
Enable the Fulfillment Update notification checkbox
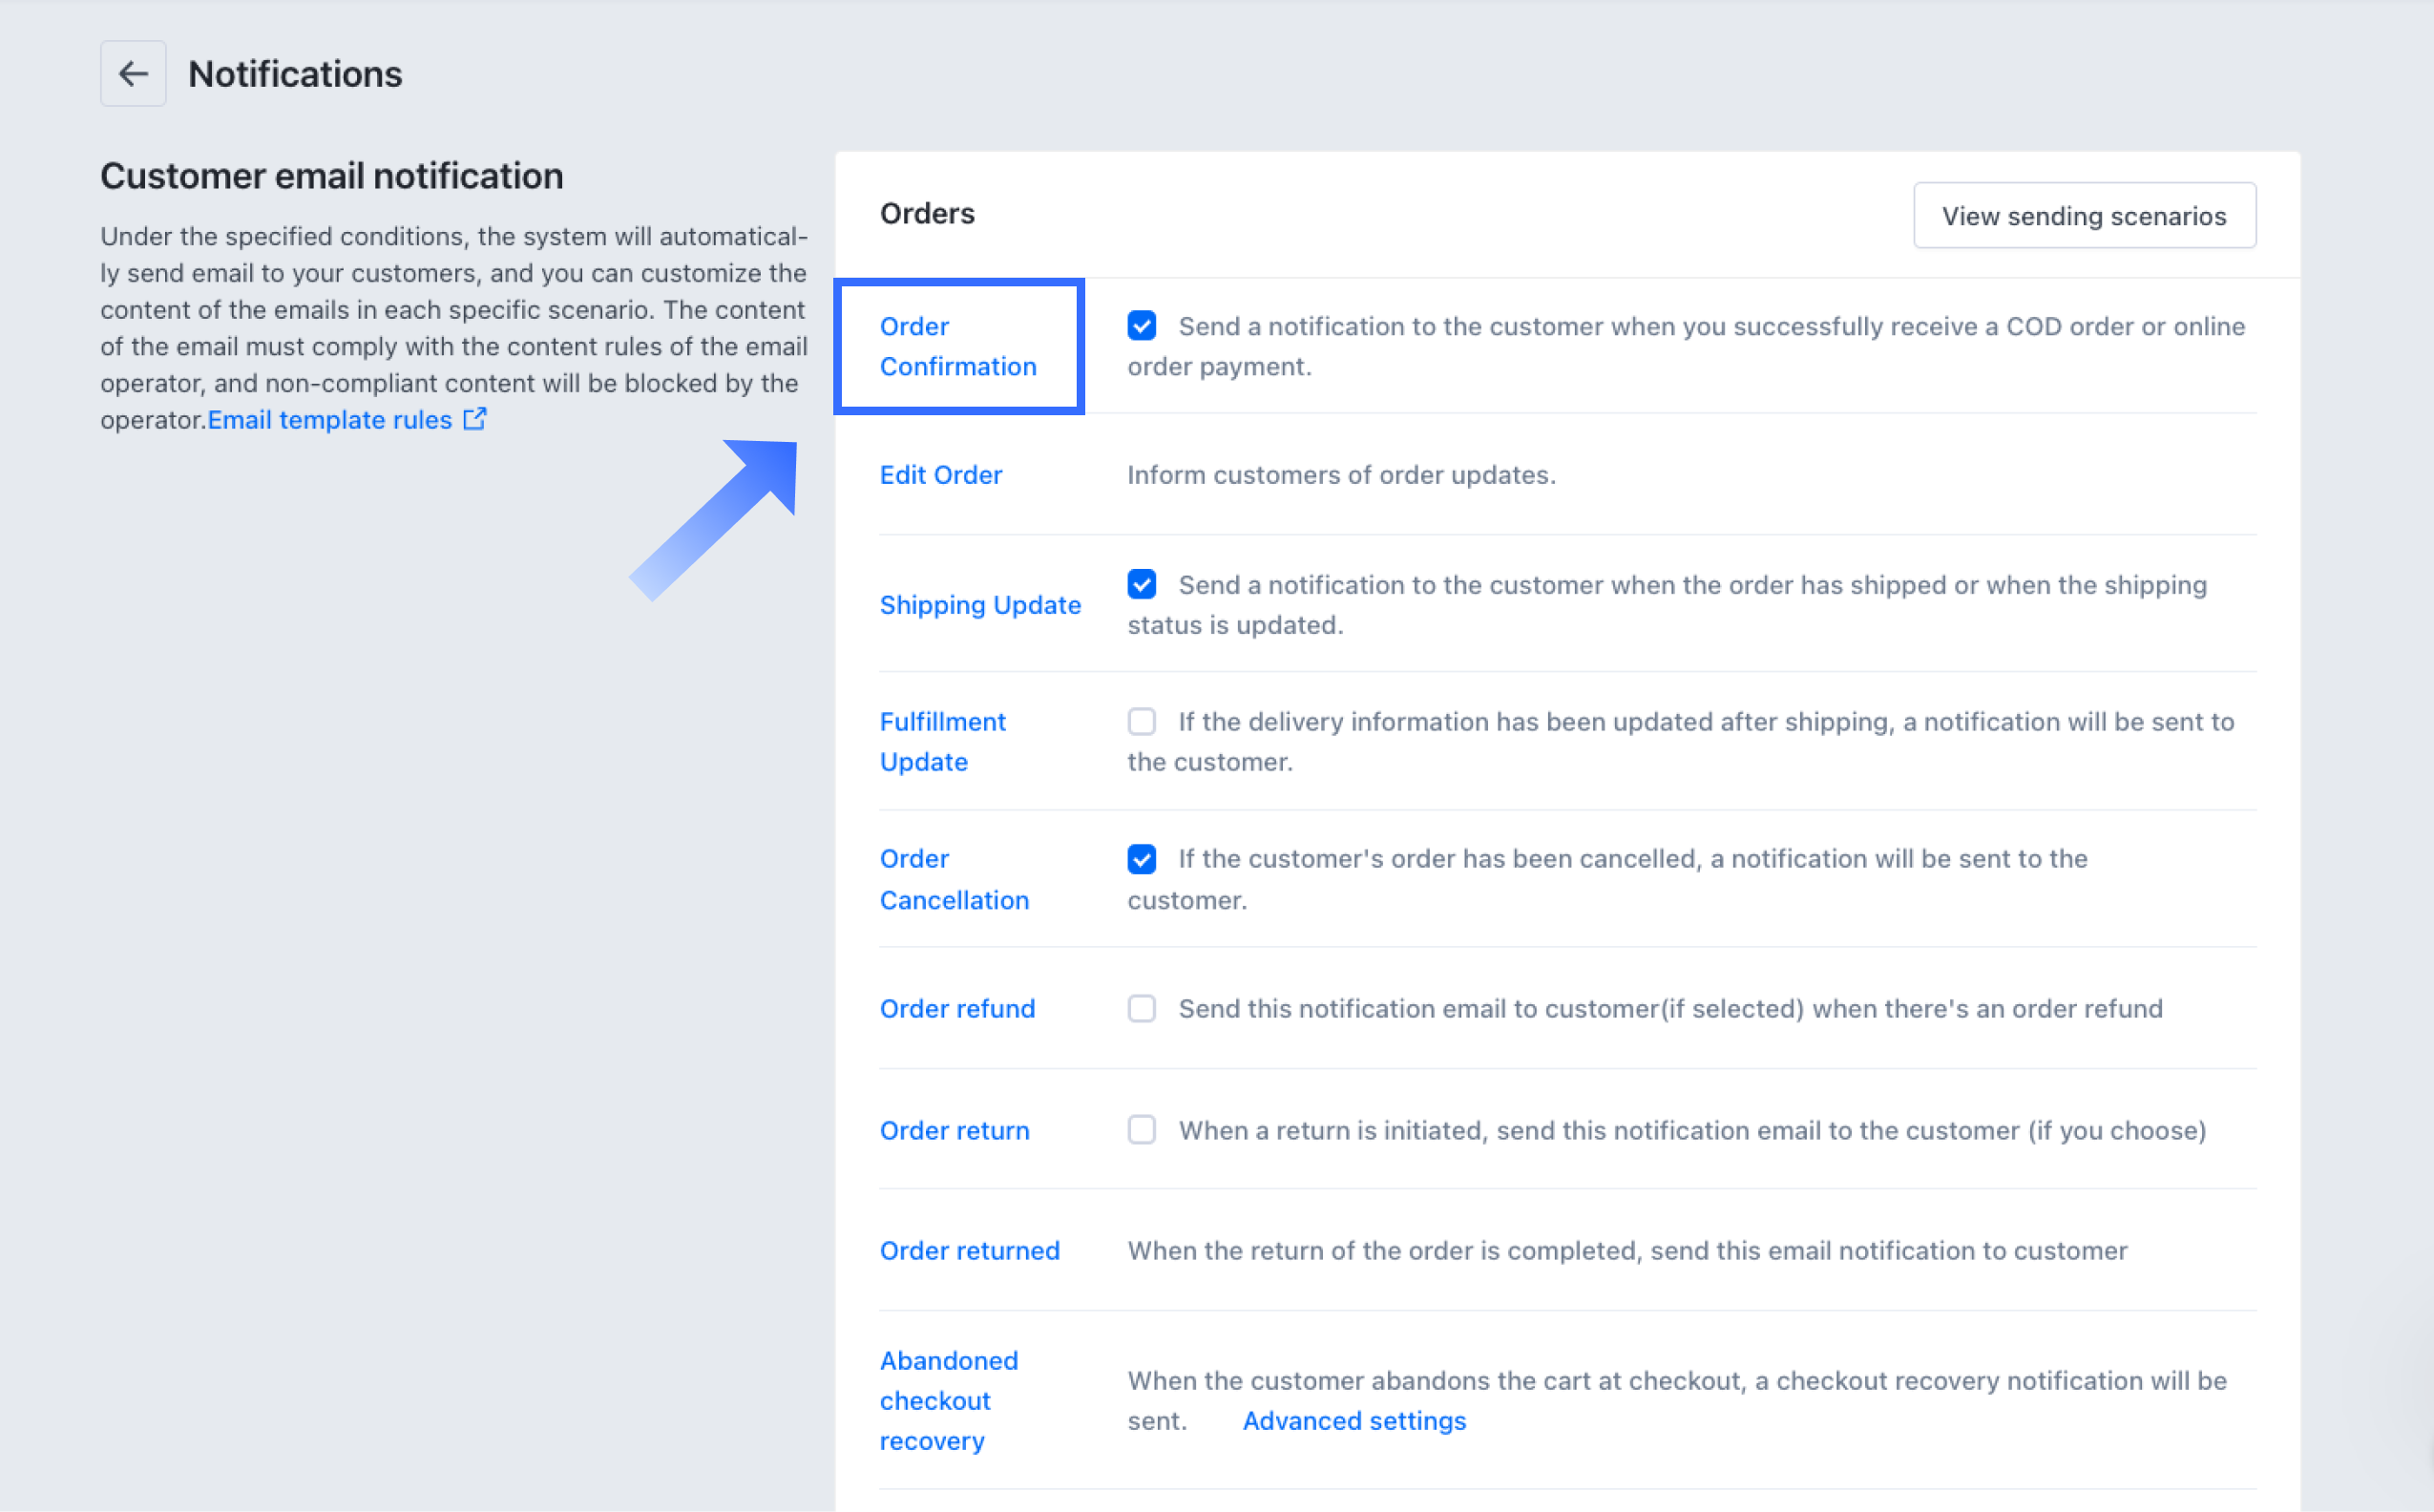pos(1141,721)
